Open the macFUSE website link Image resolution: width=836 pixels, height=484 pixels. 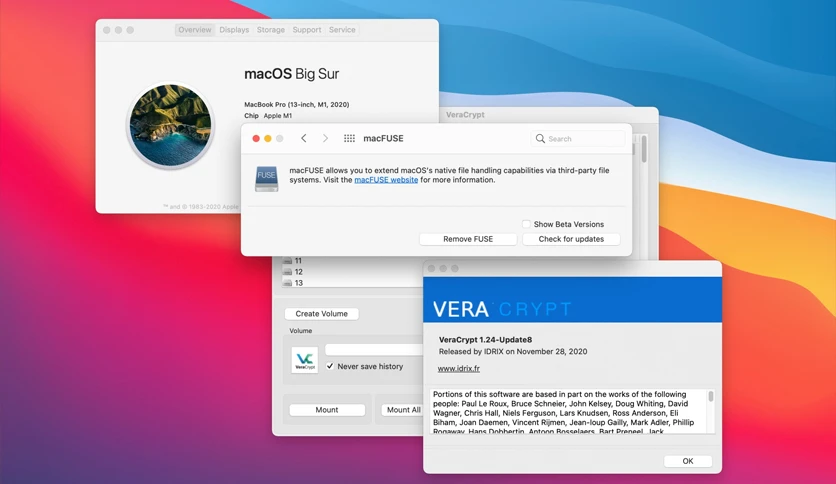386,180
